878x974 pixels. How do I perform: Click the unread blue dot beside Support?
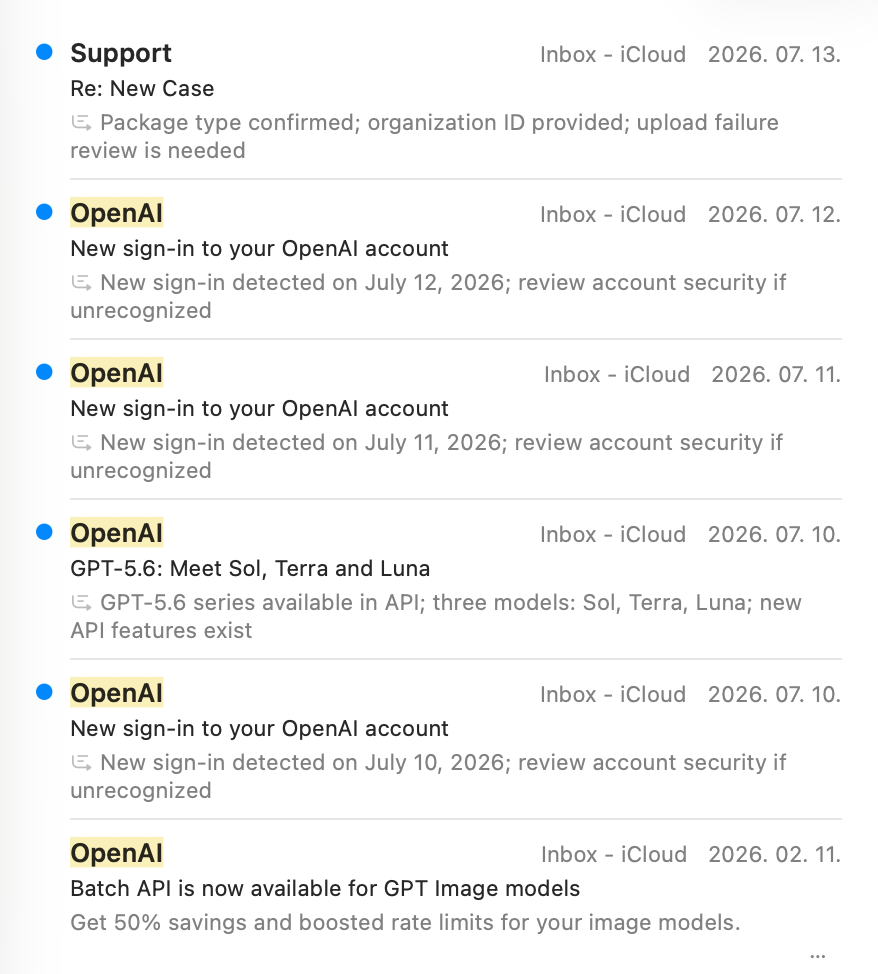click(x=44, y=52)
